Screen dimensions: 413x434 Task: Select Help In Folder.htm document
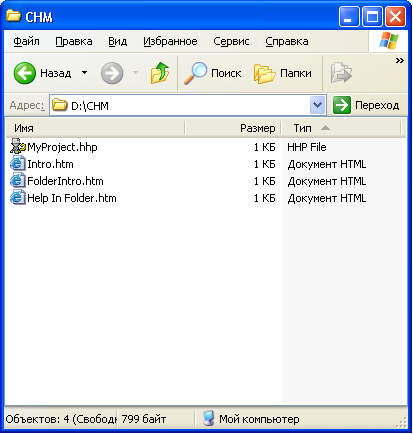tap(72, 198)
